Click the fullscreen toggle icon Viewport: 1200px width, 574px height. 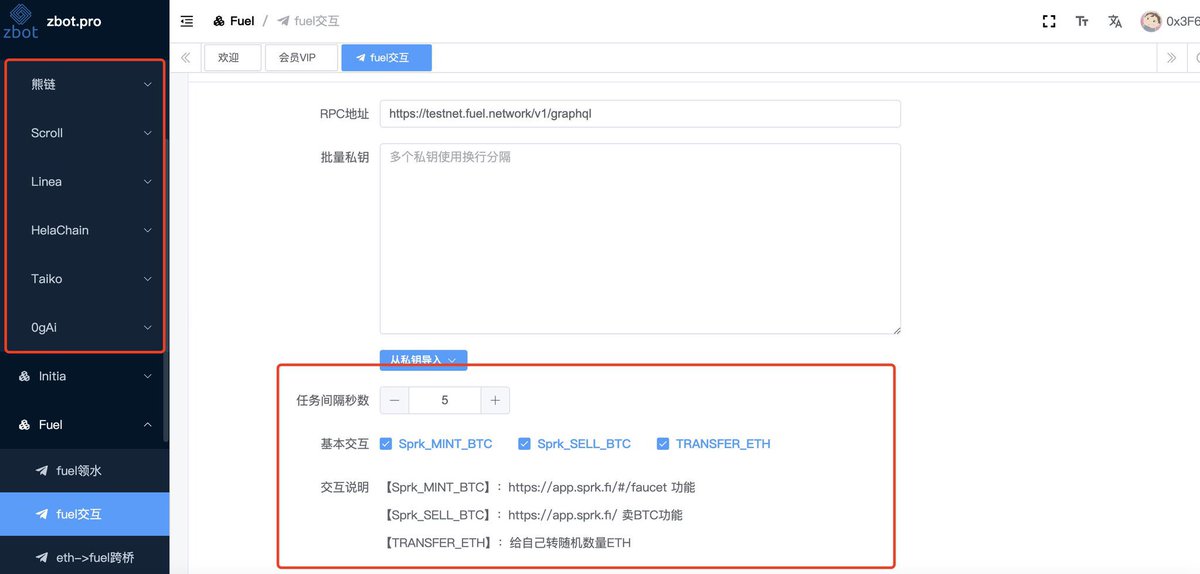[1049, 21]
